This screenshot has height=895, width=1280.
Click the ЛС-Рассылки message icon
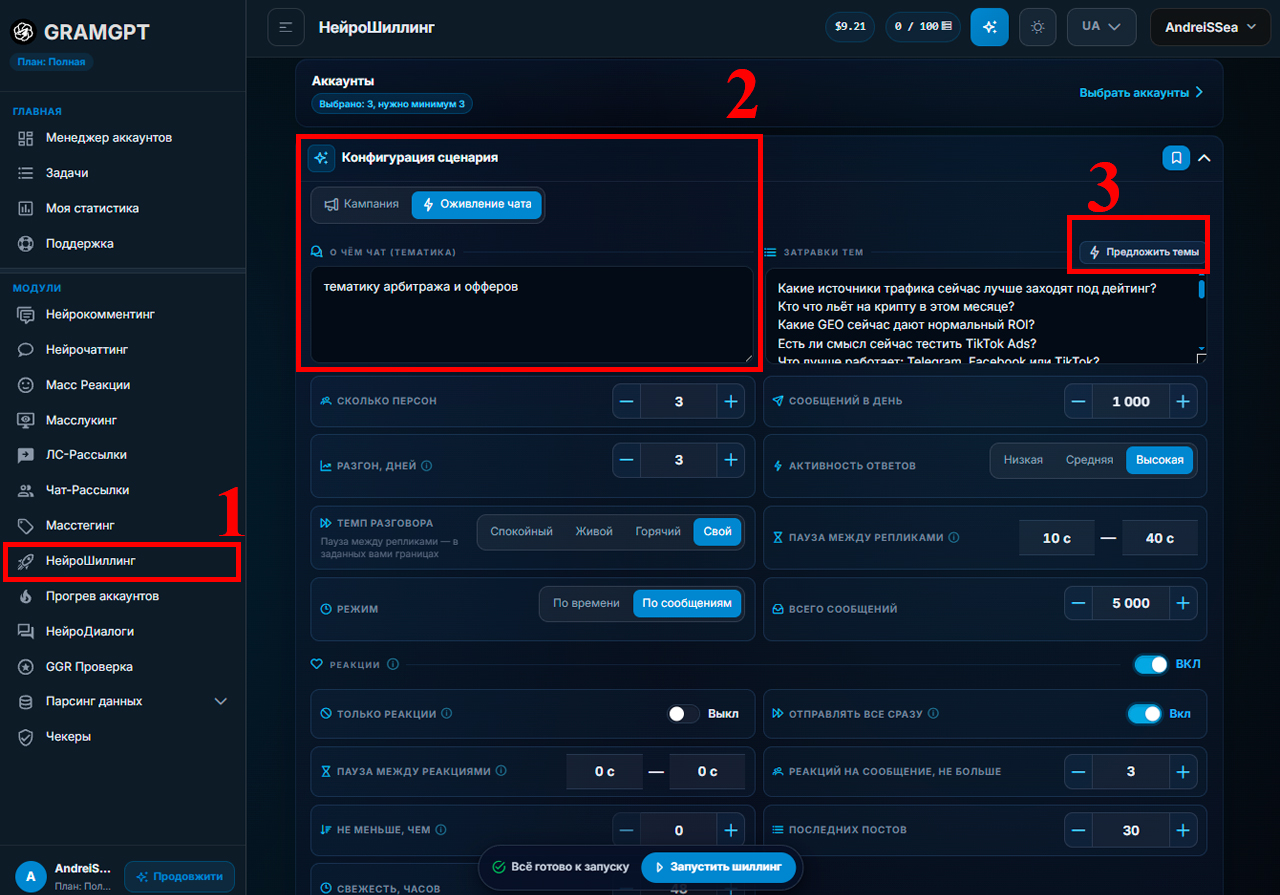point(26,455)
